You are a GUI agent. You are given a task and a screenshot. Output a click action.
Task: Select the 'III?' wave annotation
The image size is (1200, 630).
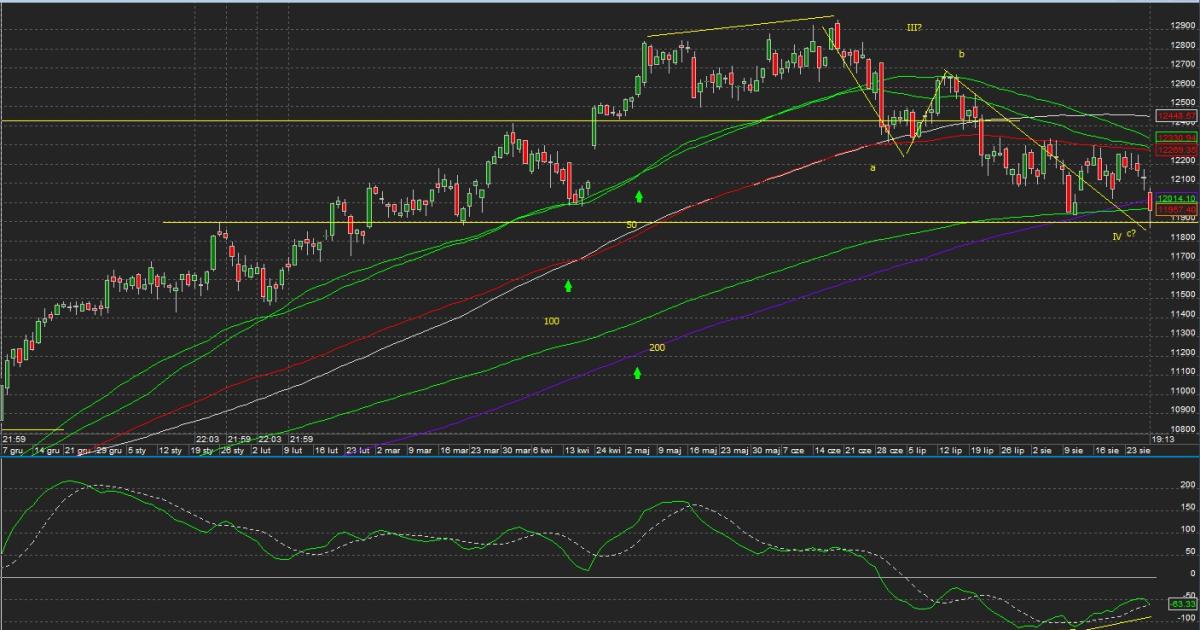[x=913, y=28]
